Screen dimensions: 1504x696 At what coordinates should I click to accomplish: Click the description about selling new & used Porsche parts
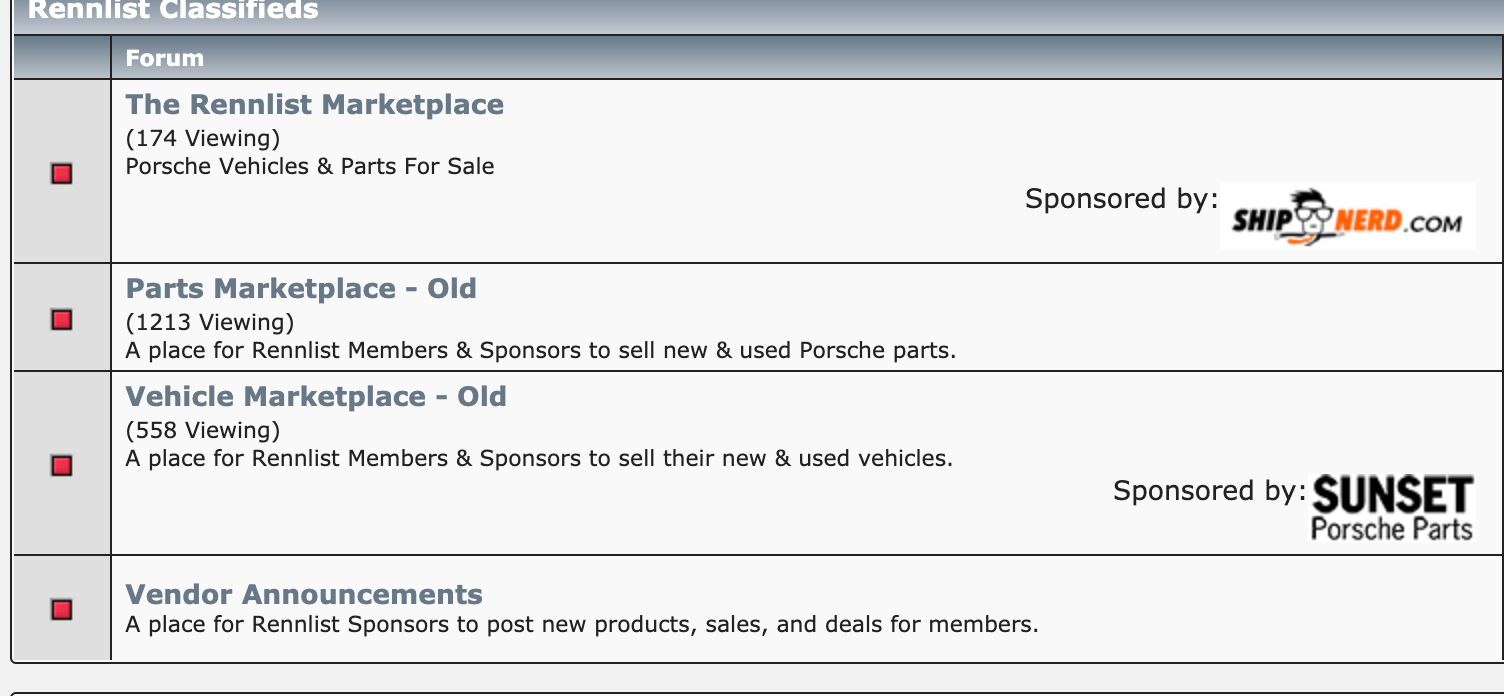pos(541,351)
